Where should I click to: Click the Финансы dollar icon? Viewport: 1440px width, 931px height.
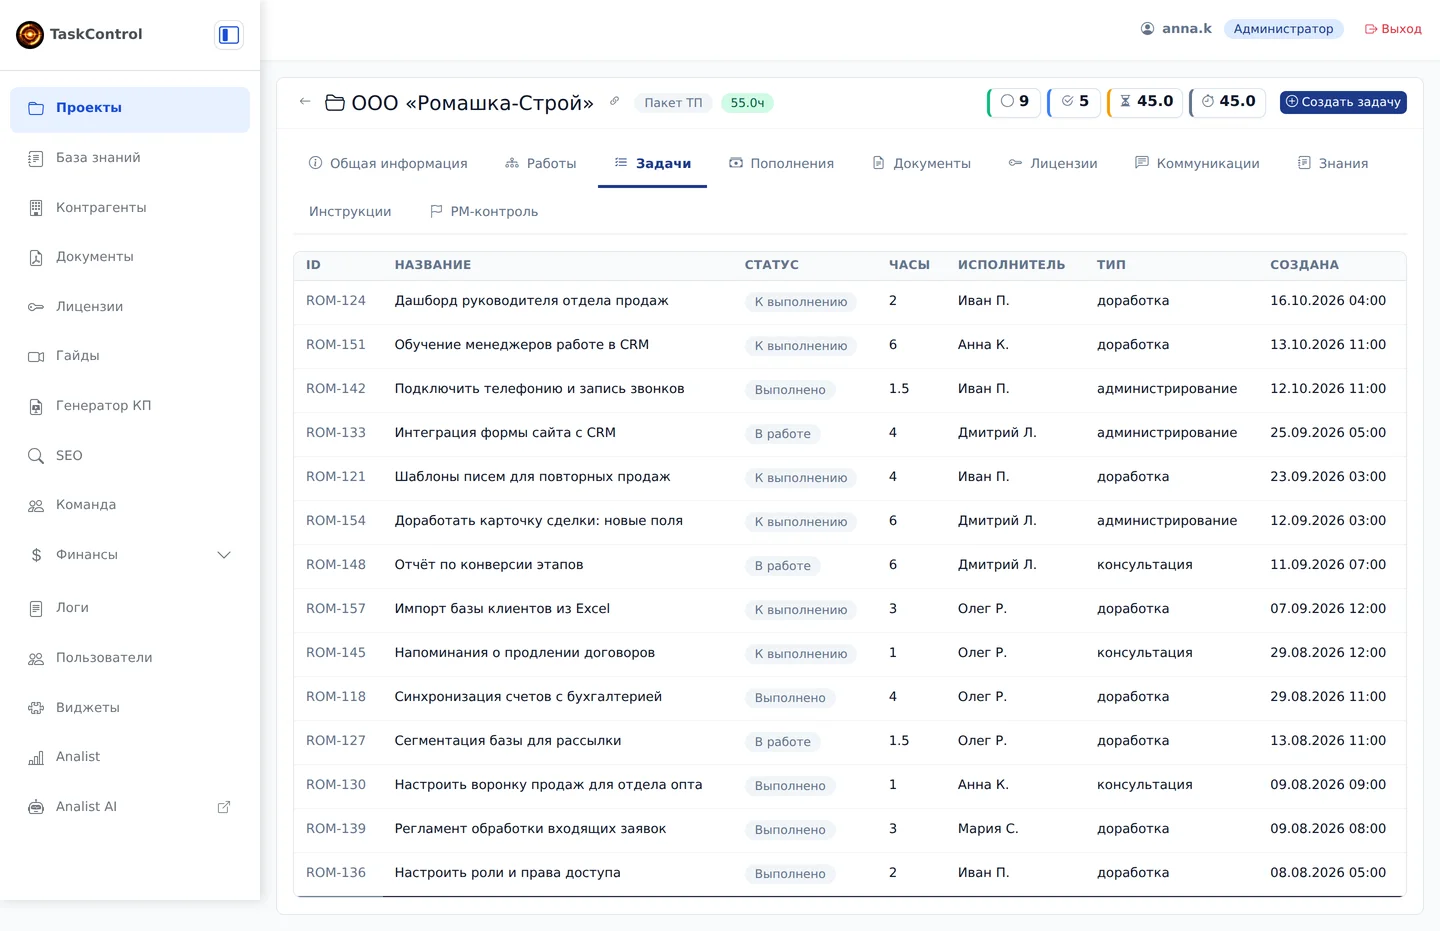coord(36,555)
